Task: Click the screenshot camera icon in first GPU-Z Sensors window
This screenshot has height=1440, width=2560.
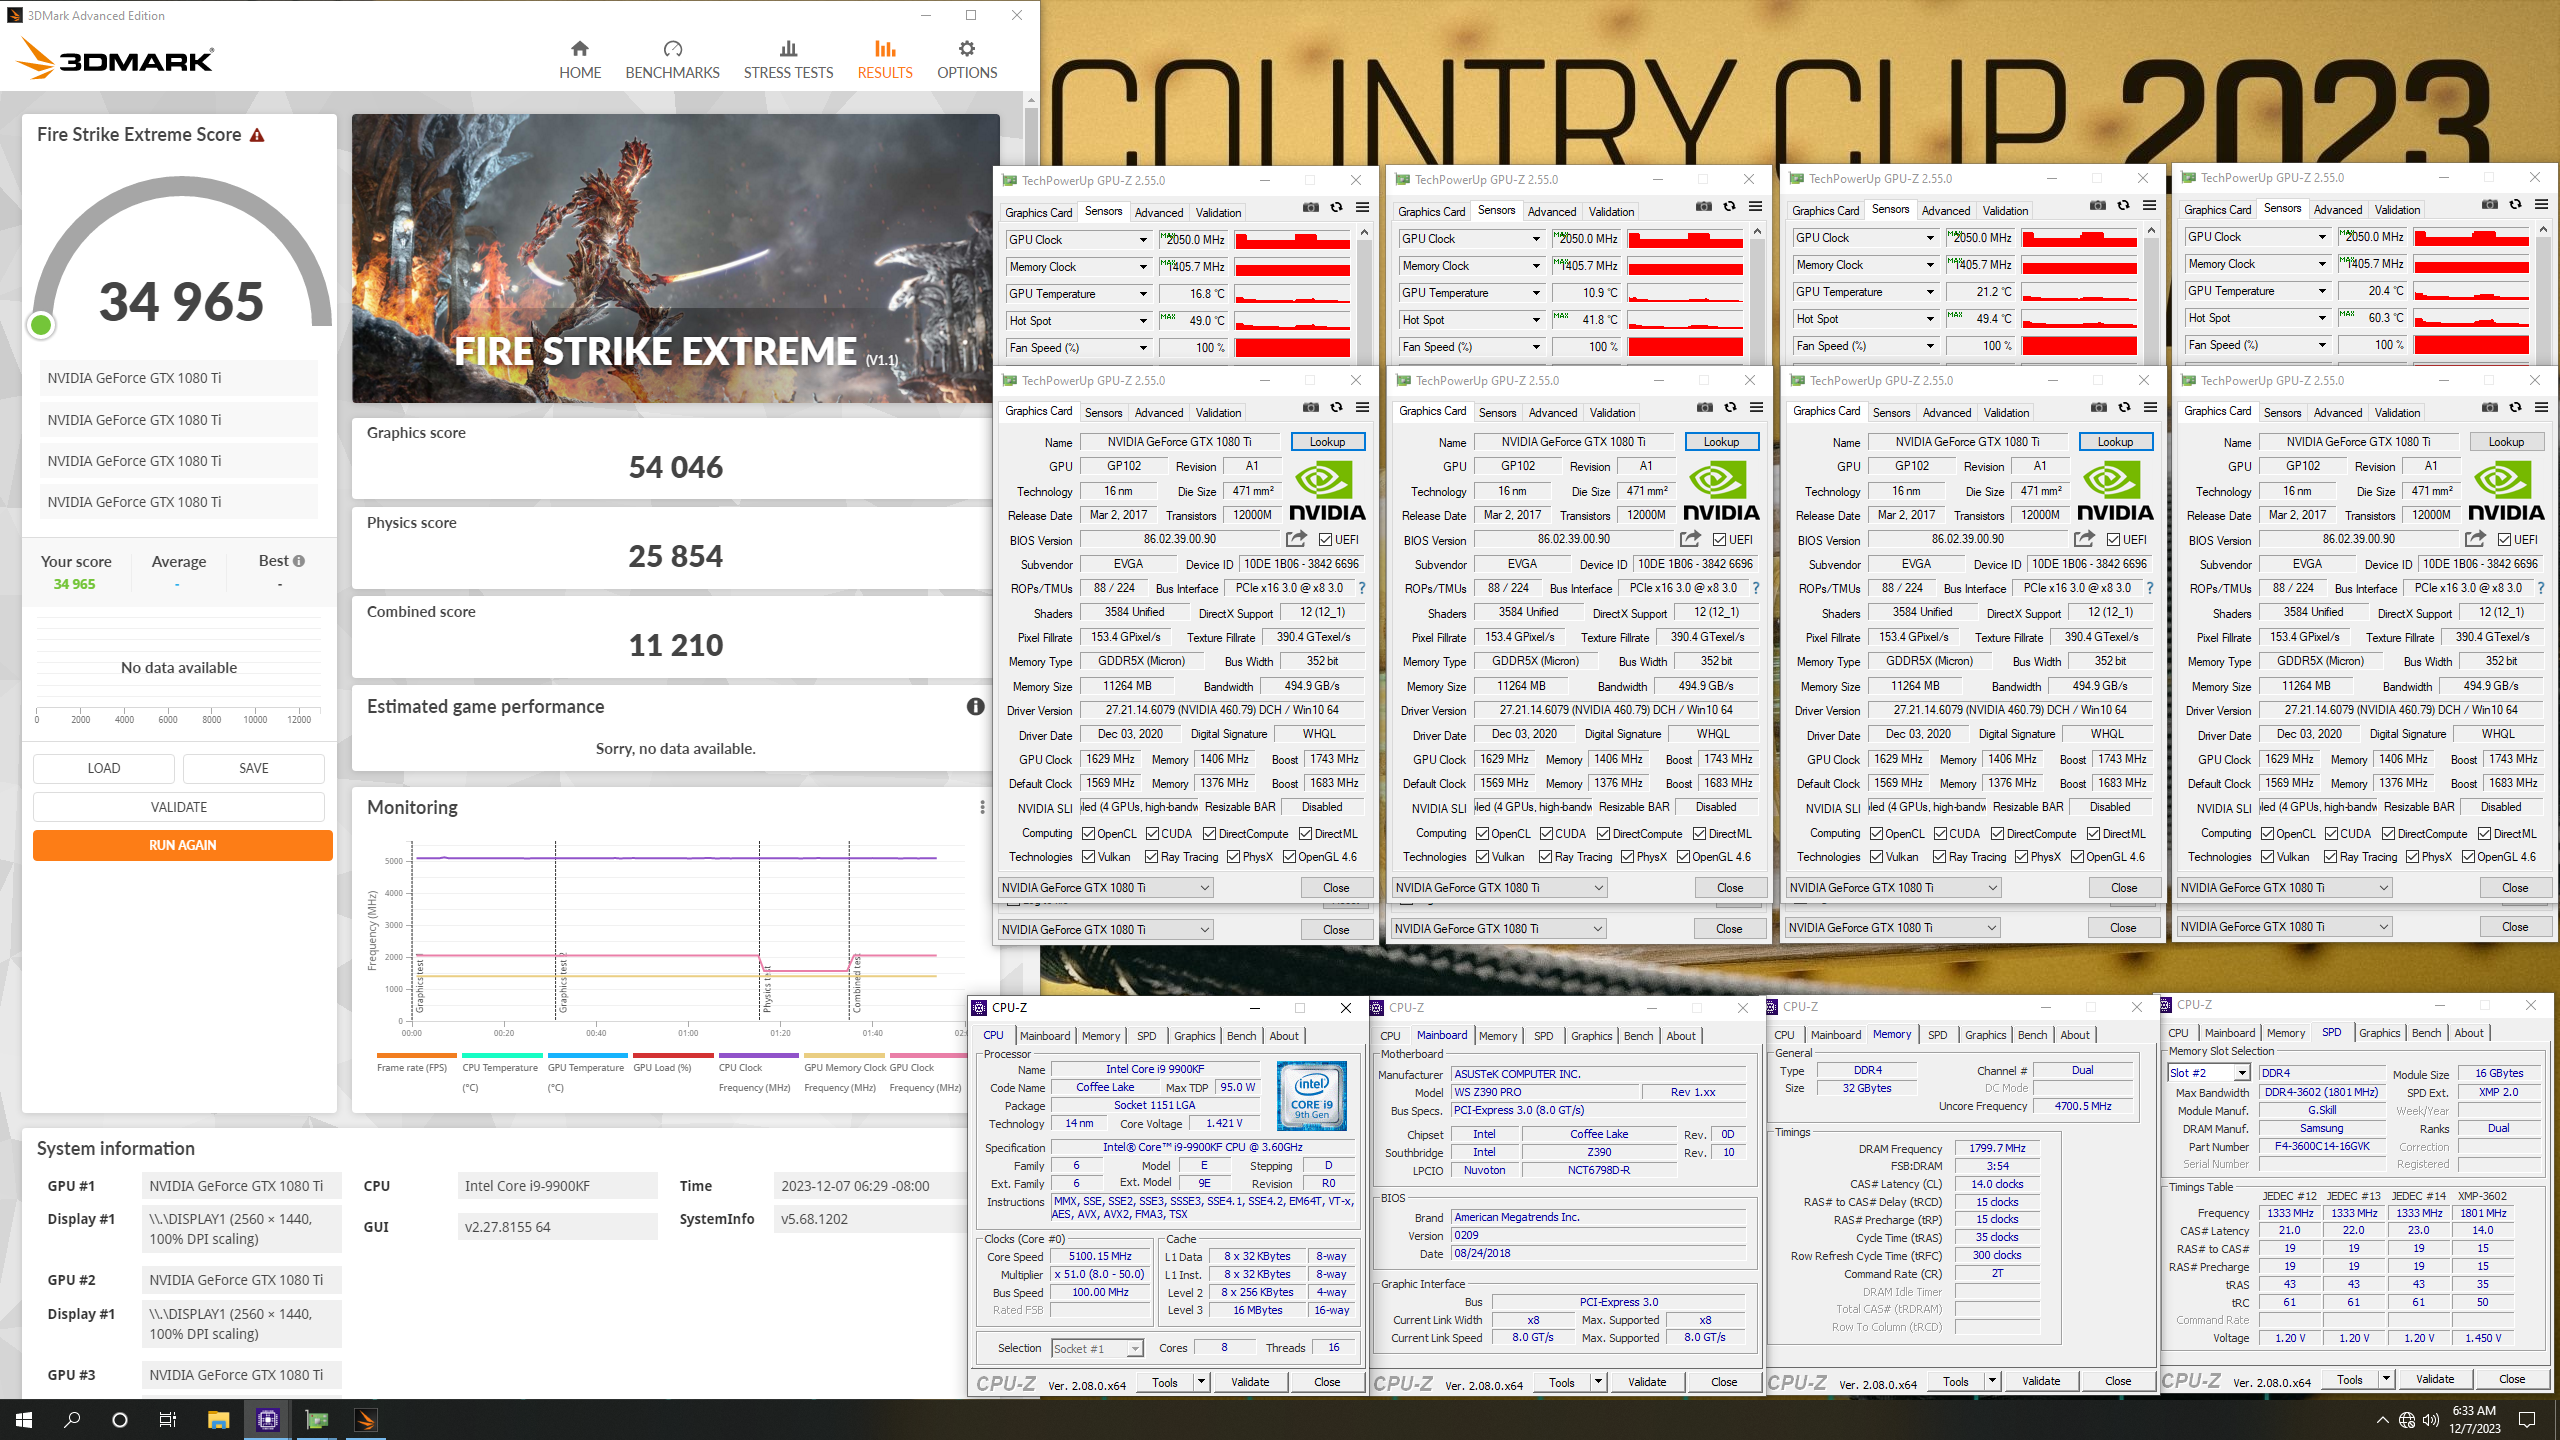Action: [1310, 208]
